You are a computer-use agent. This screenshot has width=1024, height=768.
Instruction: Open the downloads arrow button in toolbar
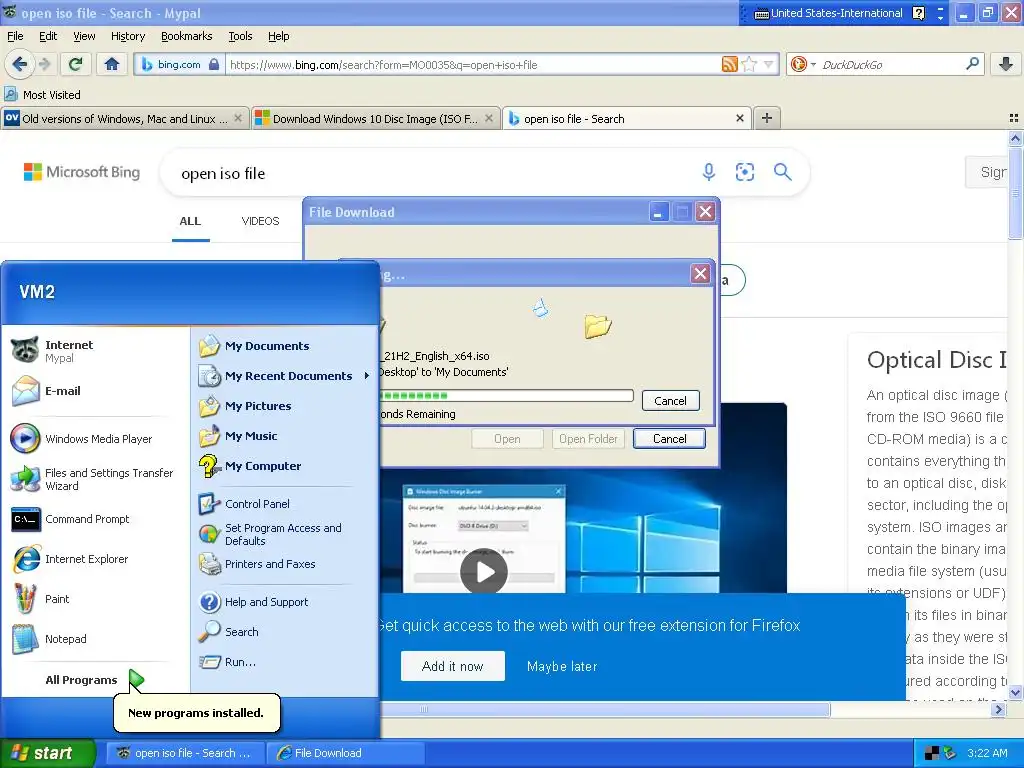[x=1006, y=64]
